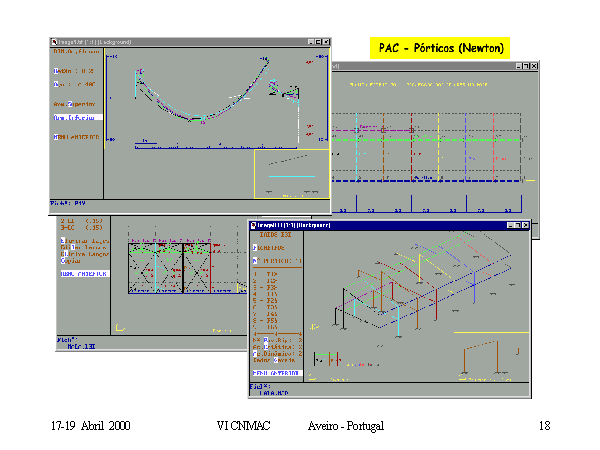Click highlighted MENU ANTERIOR in bottom-left window

click(86, 272)
